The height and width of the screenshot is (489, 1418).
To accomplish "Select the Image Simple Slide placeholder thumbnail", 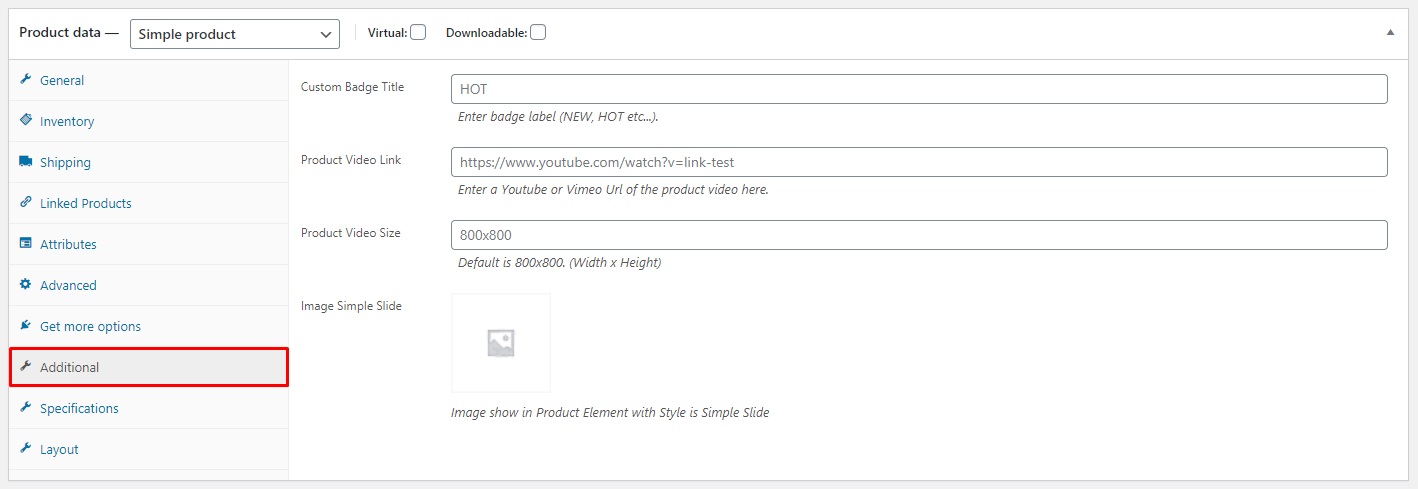I will click(501, 343).
